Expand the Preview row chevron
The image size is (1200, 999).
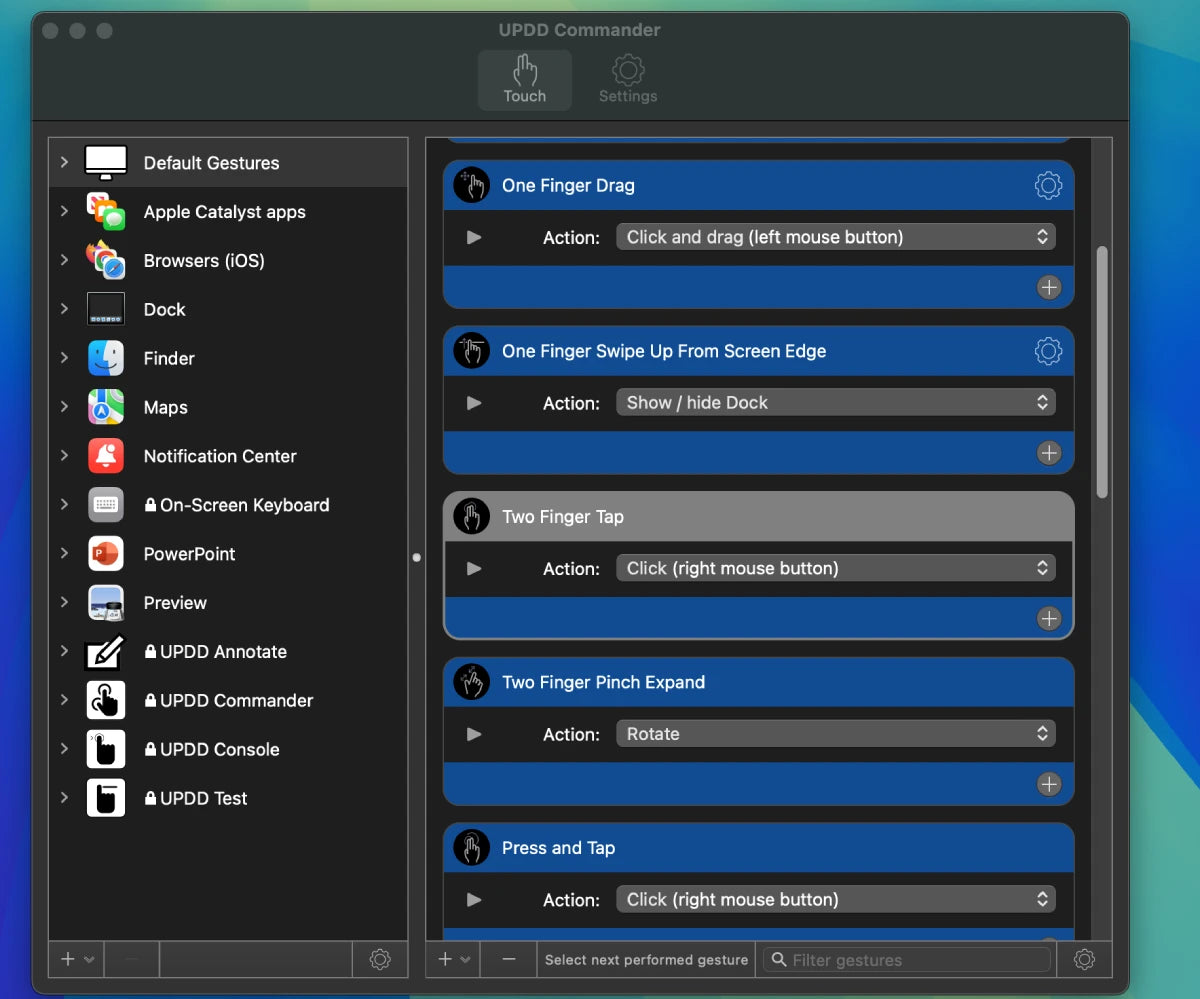click(64, 602)
